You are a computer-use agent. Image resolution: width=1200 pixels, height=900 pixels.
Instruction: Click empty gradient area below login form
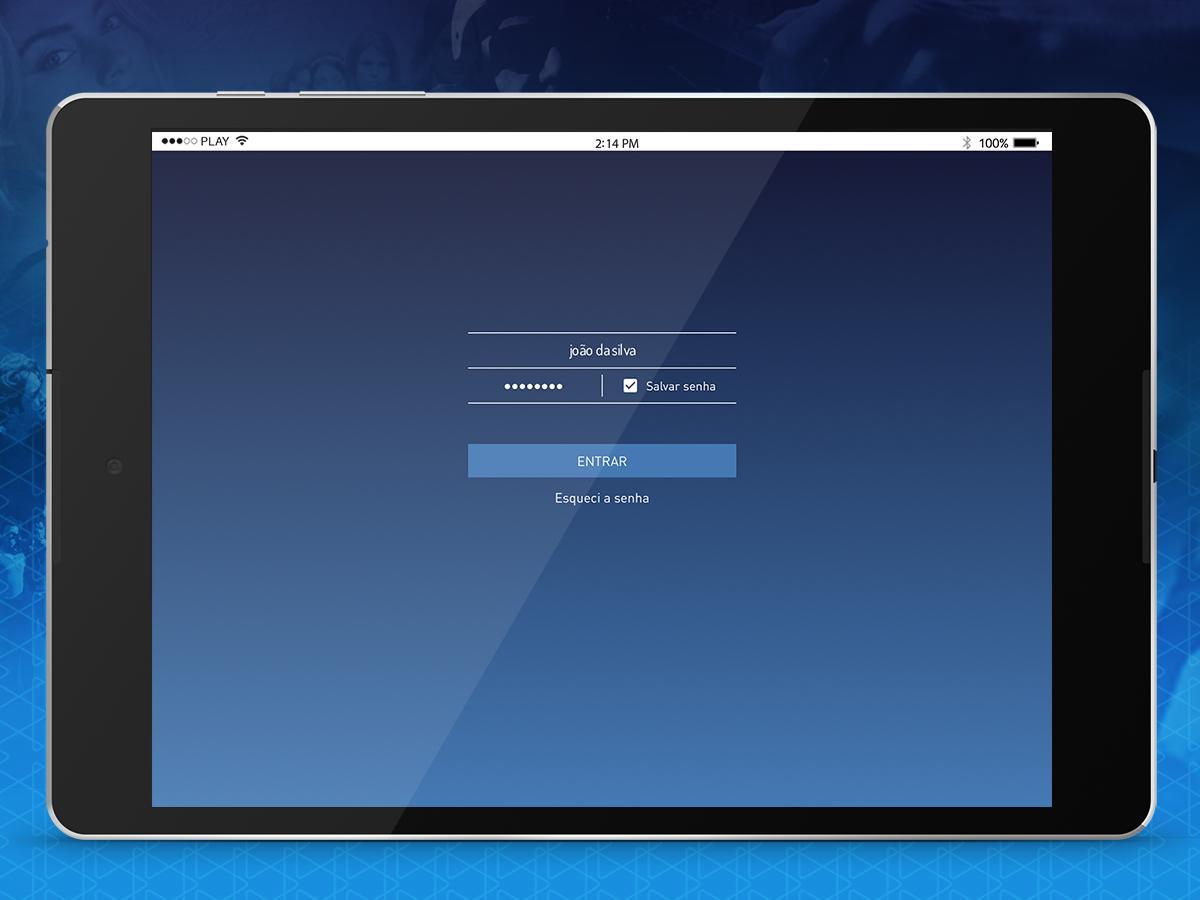coord(602,650)
